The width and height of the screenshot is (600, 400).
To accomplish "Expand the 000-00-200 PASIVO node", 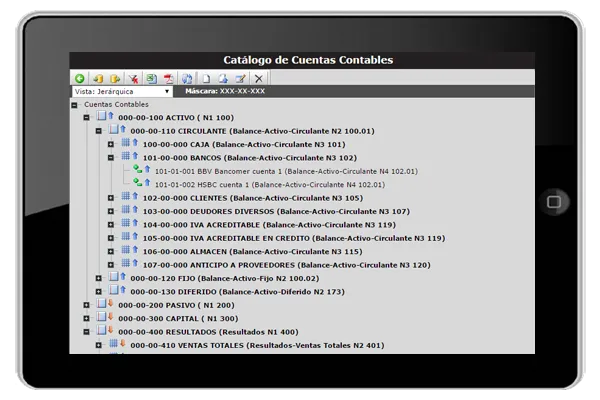I will click(86, 305).
